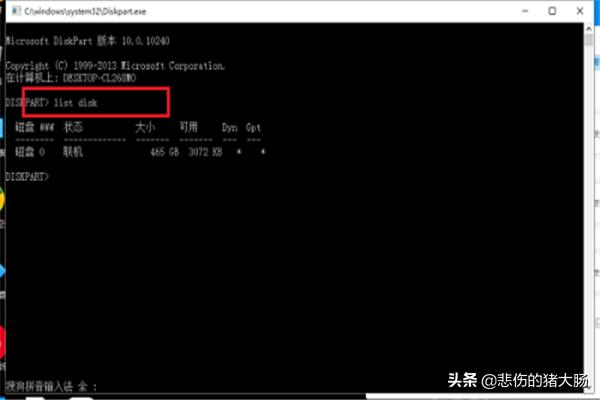Open the Diskpart window system menu icon
The width and height of the screenshot is (600, 400).
tap(16, 11)
